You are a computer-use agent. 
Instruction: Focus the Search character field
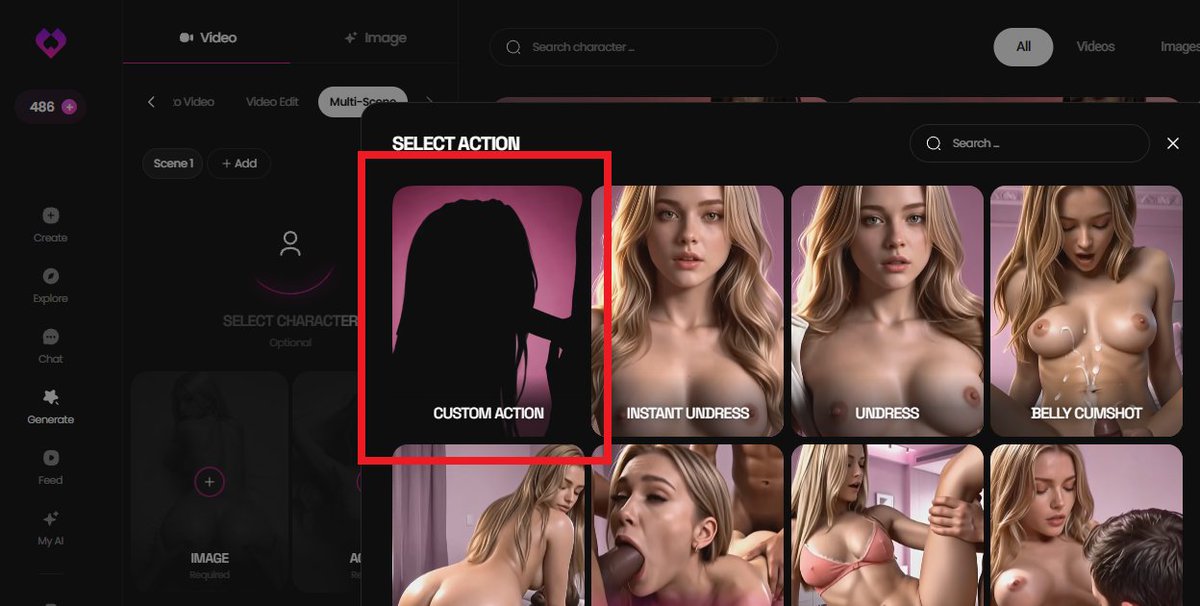pyautogui.click(x=633, y=47)
